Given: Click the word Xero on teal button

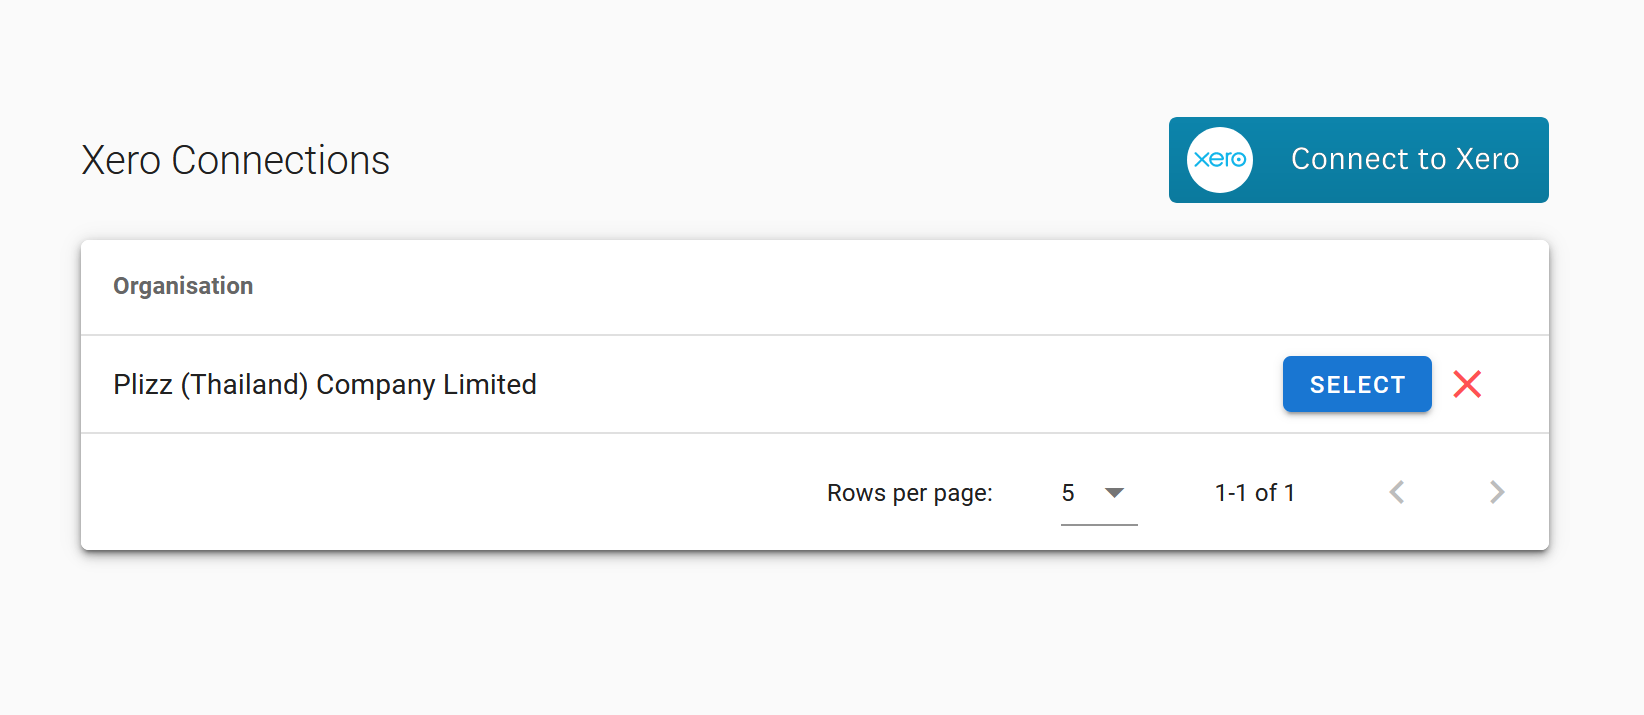Looking at the screenshot, I should (x=1487, y=160).
